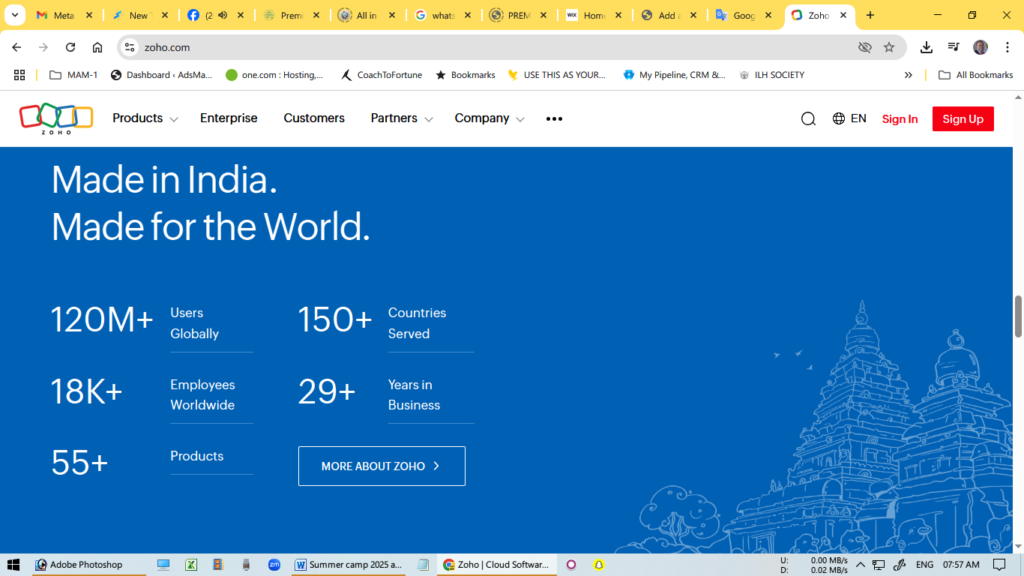
Task: Go to the Zoho logo homepage
Action: [56, 118]
